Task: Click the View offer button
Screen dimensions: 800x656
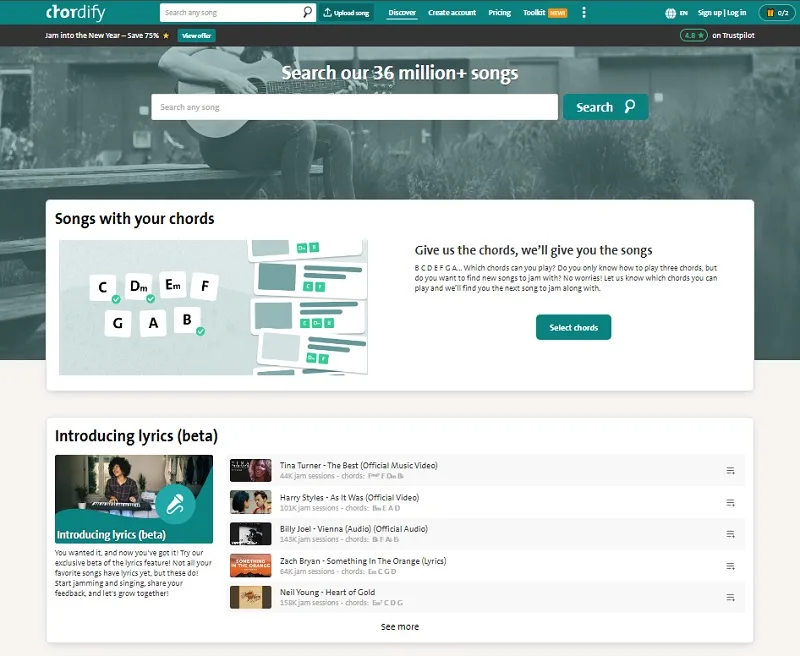Action: (x=196, y=36)
